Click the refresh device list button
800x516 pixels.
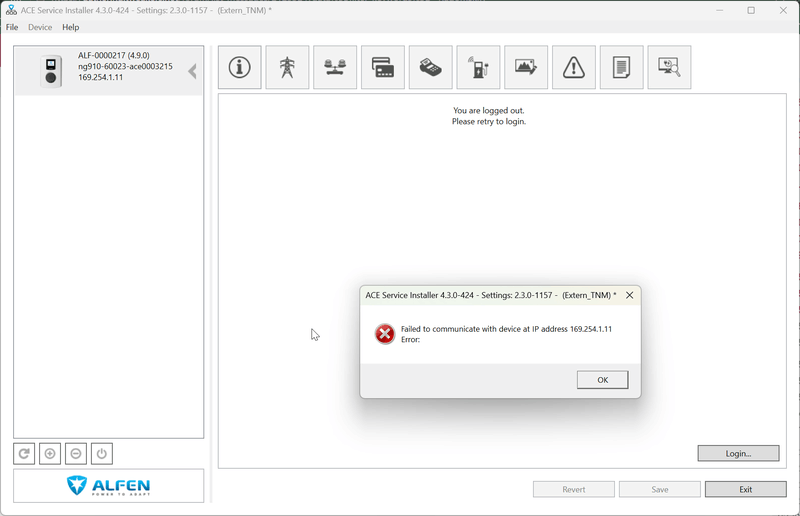tap(24, 454)
